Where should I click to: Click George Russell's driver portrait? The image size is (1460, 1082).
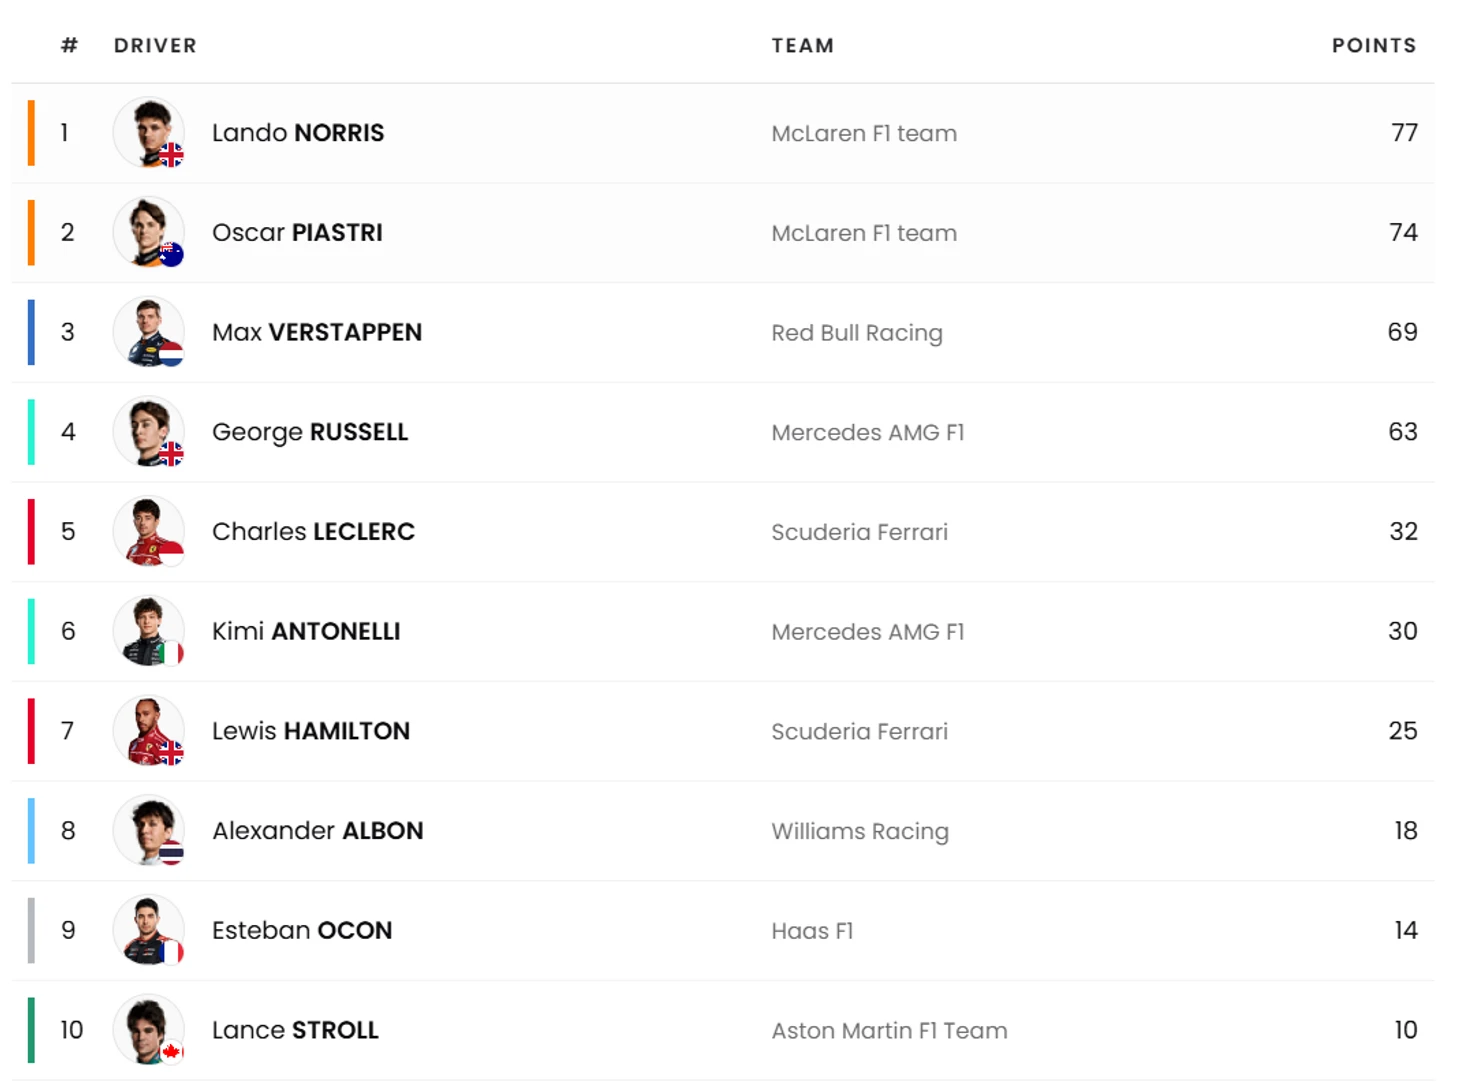pos(149,432)
